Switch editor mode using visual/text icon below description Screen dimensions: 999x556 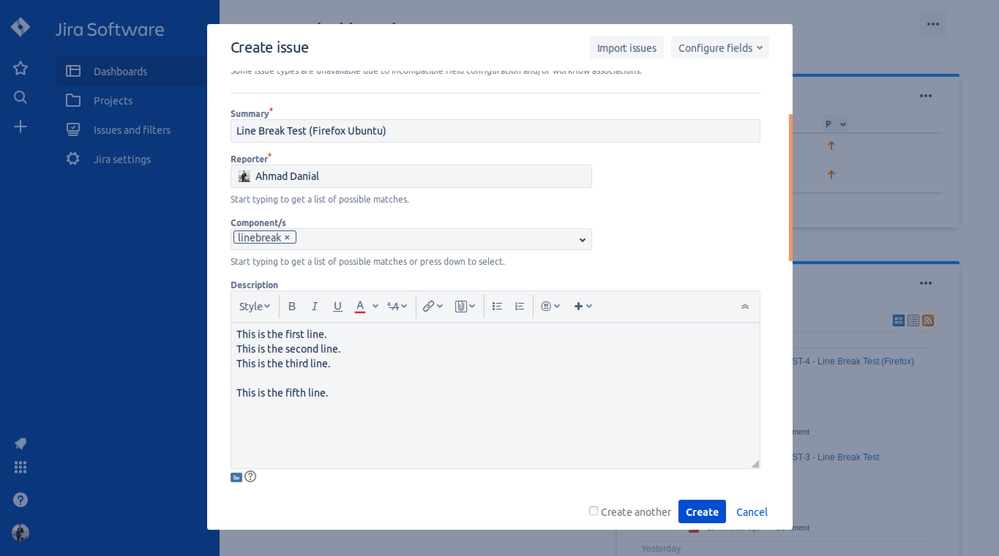[x=236, y=477]
